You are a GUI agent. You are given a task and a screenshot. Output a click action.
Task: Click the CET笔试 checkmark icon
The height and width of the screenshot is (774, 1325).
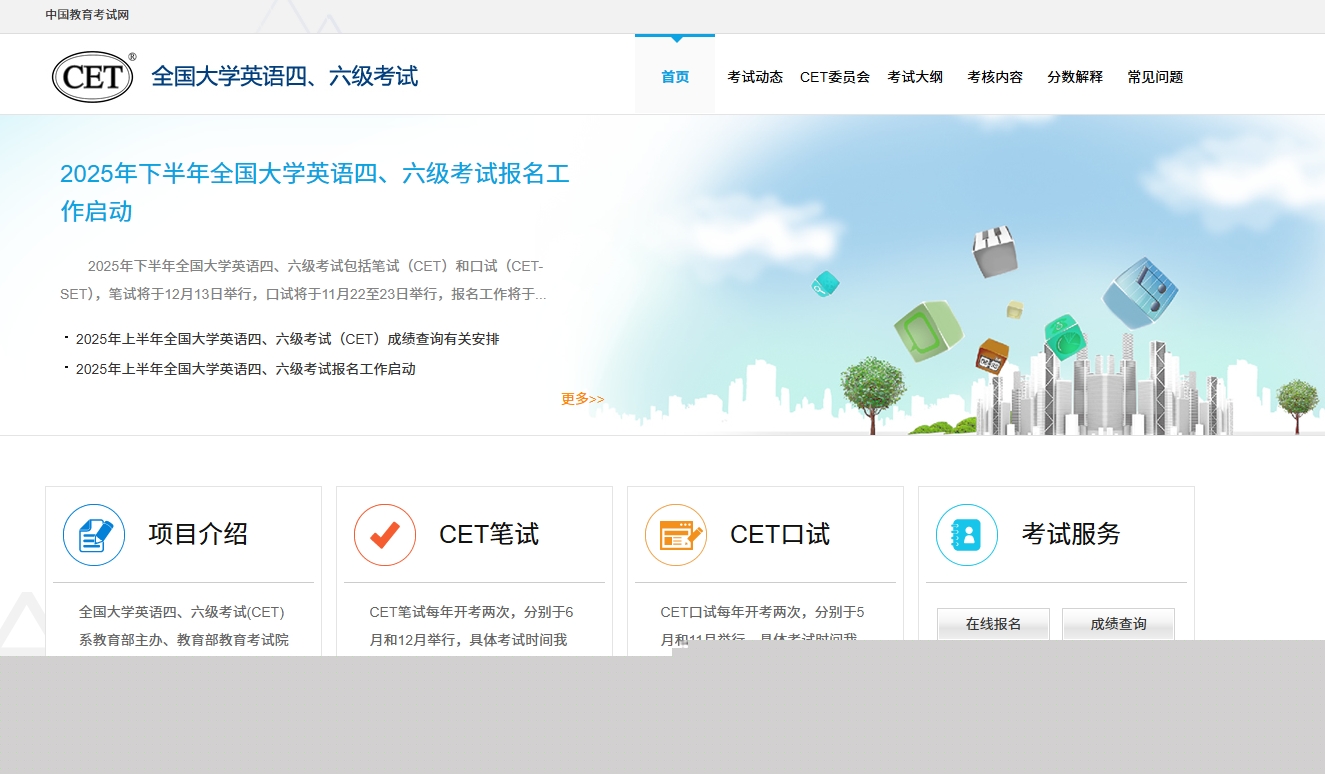coord(385,535)
